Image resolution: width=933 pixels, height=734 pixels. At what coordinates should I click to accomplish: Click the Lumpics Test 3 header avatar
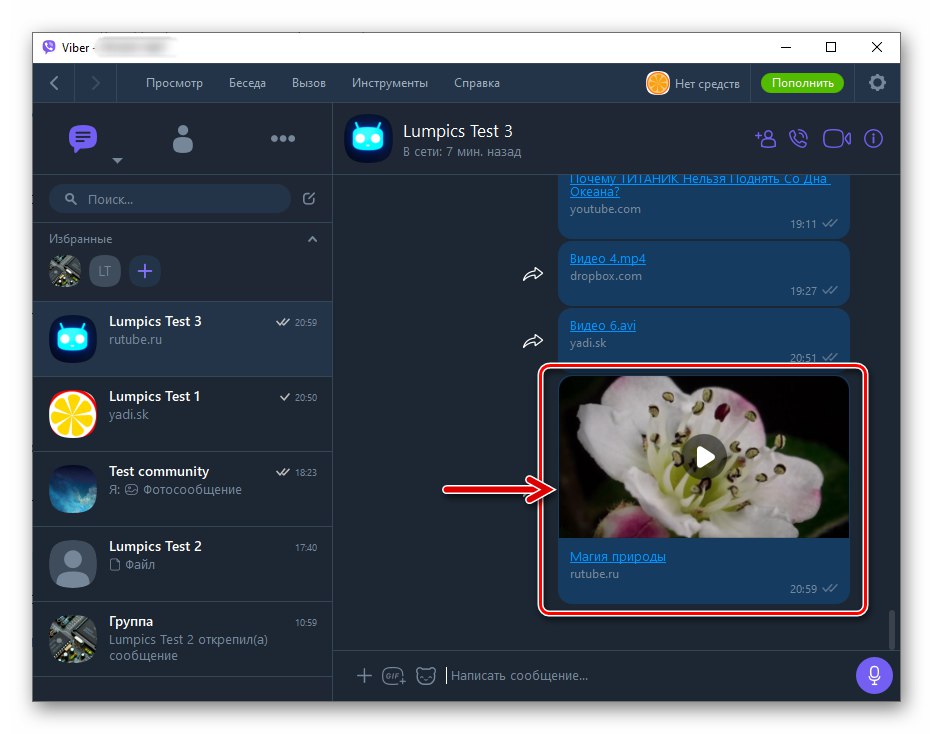point(368,139)
